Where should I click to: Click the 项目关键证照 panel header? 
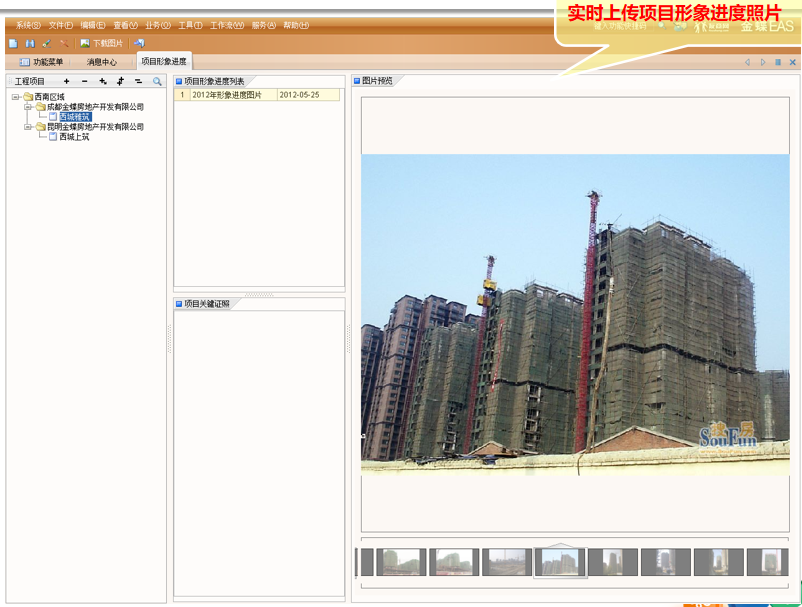point(207,304)
